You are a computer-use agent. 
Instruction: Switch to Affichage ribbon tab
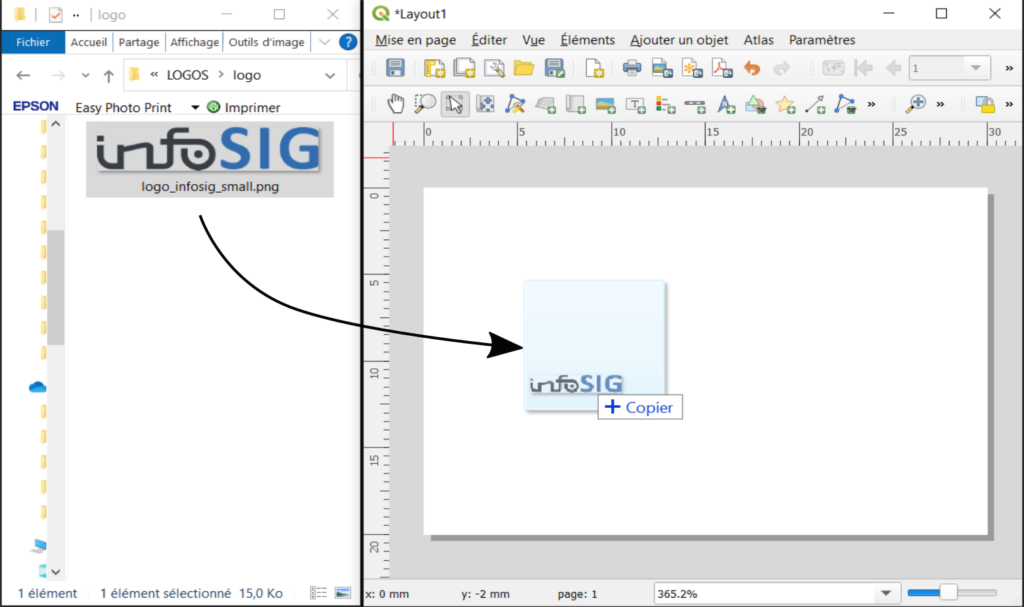[195, 42]
